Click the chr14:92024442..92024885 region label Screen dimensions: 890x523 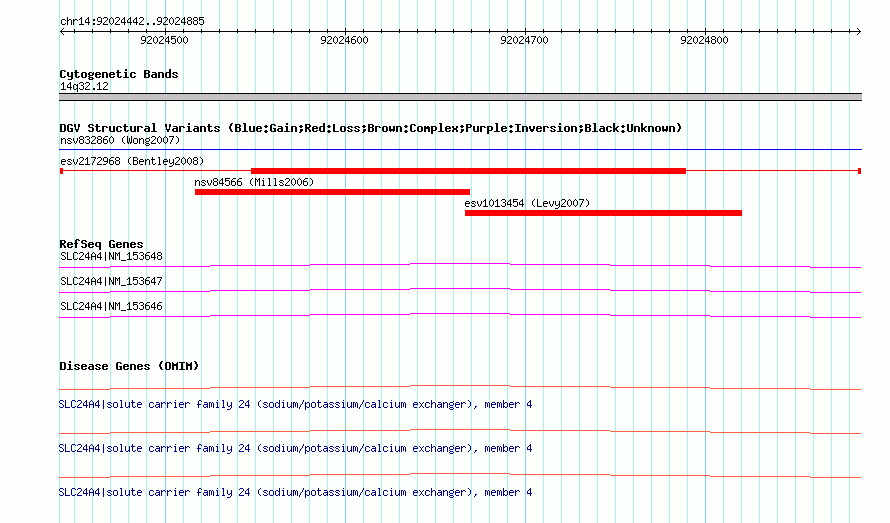(x=132, y=21)
